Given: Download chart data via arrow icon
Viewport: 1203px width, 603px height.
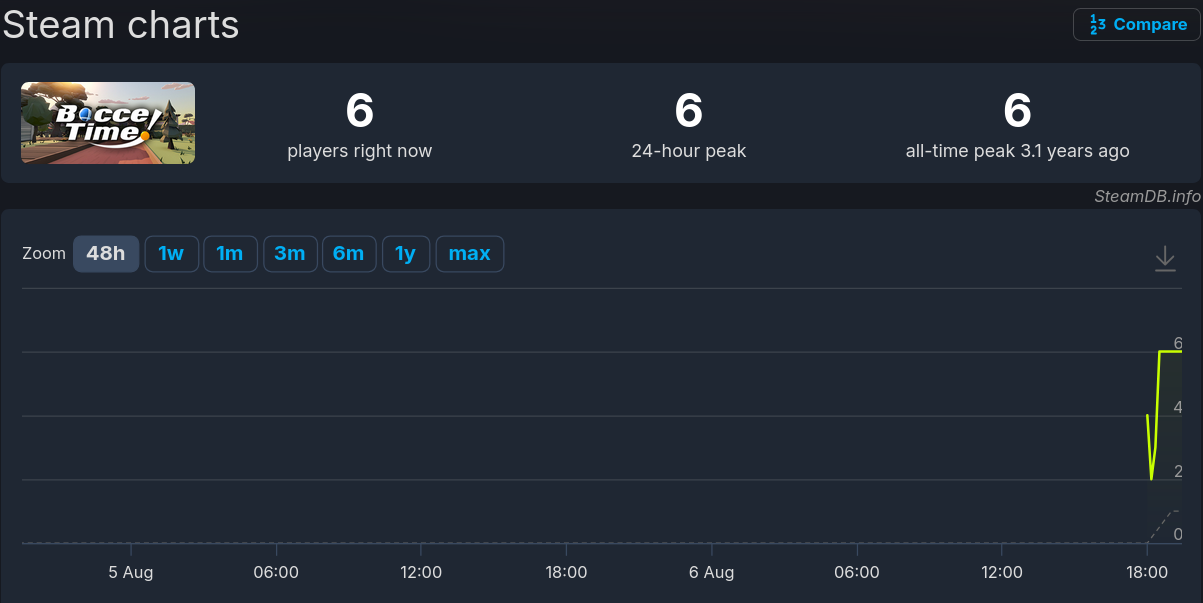Looking at the screenshot, I should [x=1165, y=259].
